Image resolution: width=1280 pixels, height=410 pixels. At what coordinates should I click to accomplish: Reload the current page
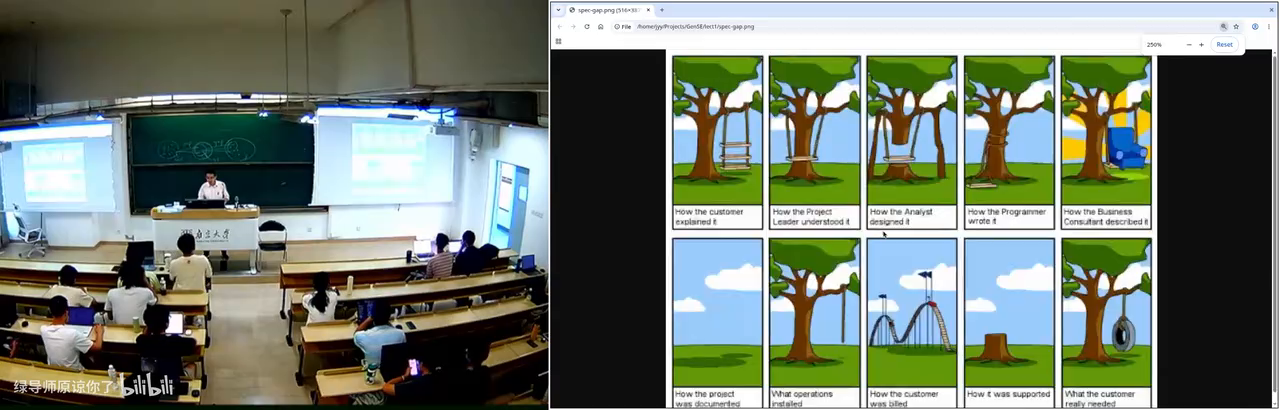tap(586, 27)
